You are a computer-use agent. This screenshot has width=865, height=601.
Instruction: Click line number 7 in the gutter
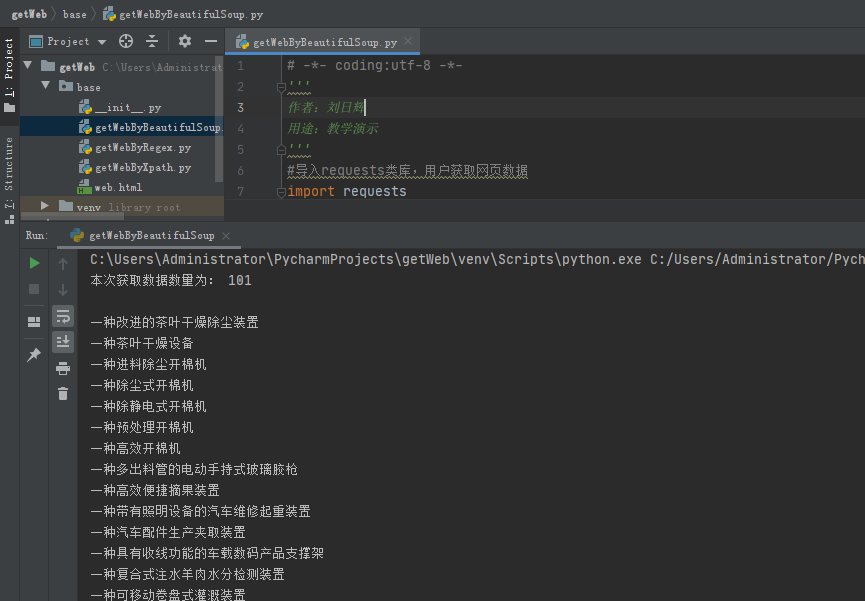tap(241, 192)
